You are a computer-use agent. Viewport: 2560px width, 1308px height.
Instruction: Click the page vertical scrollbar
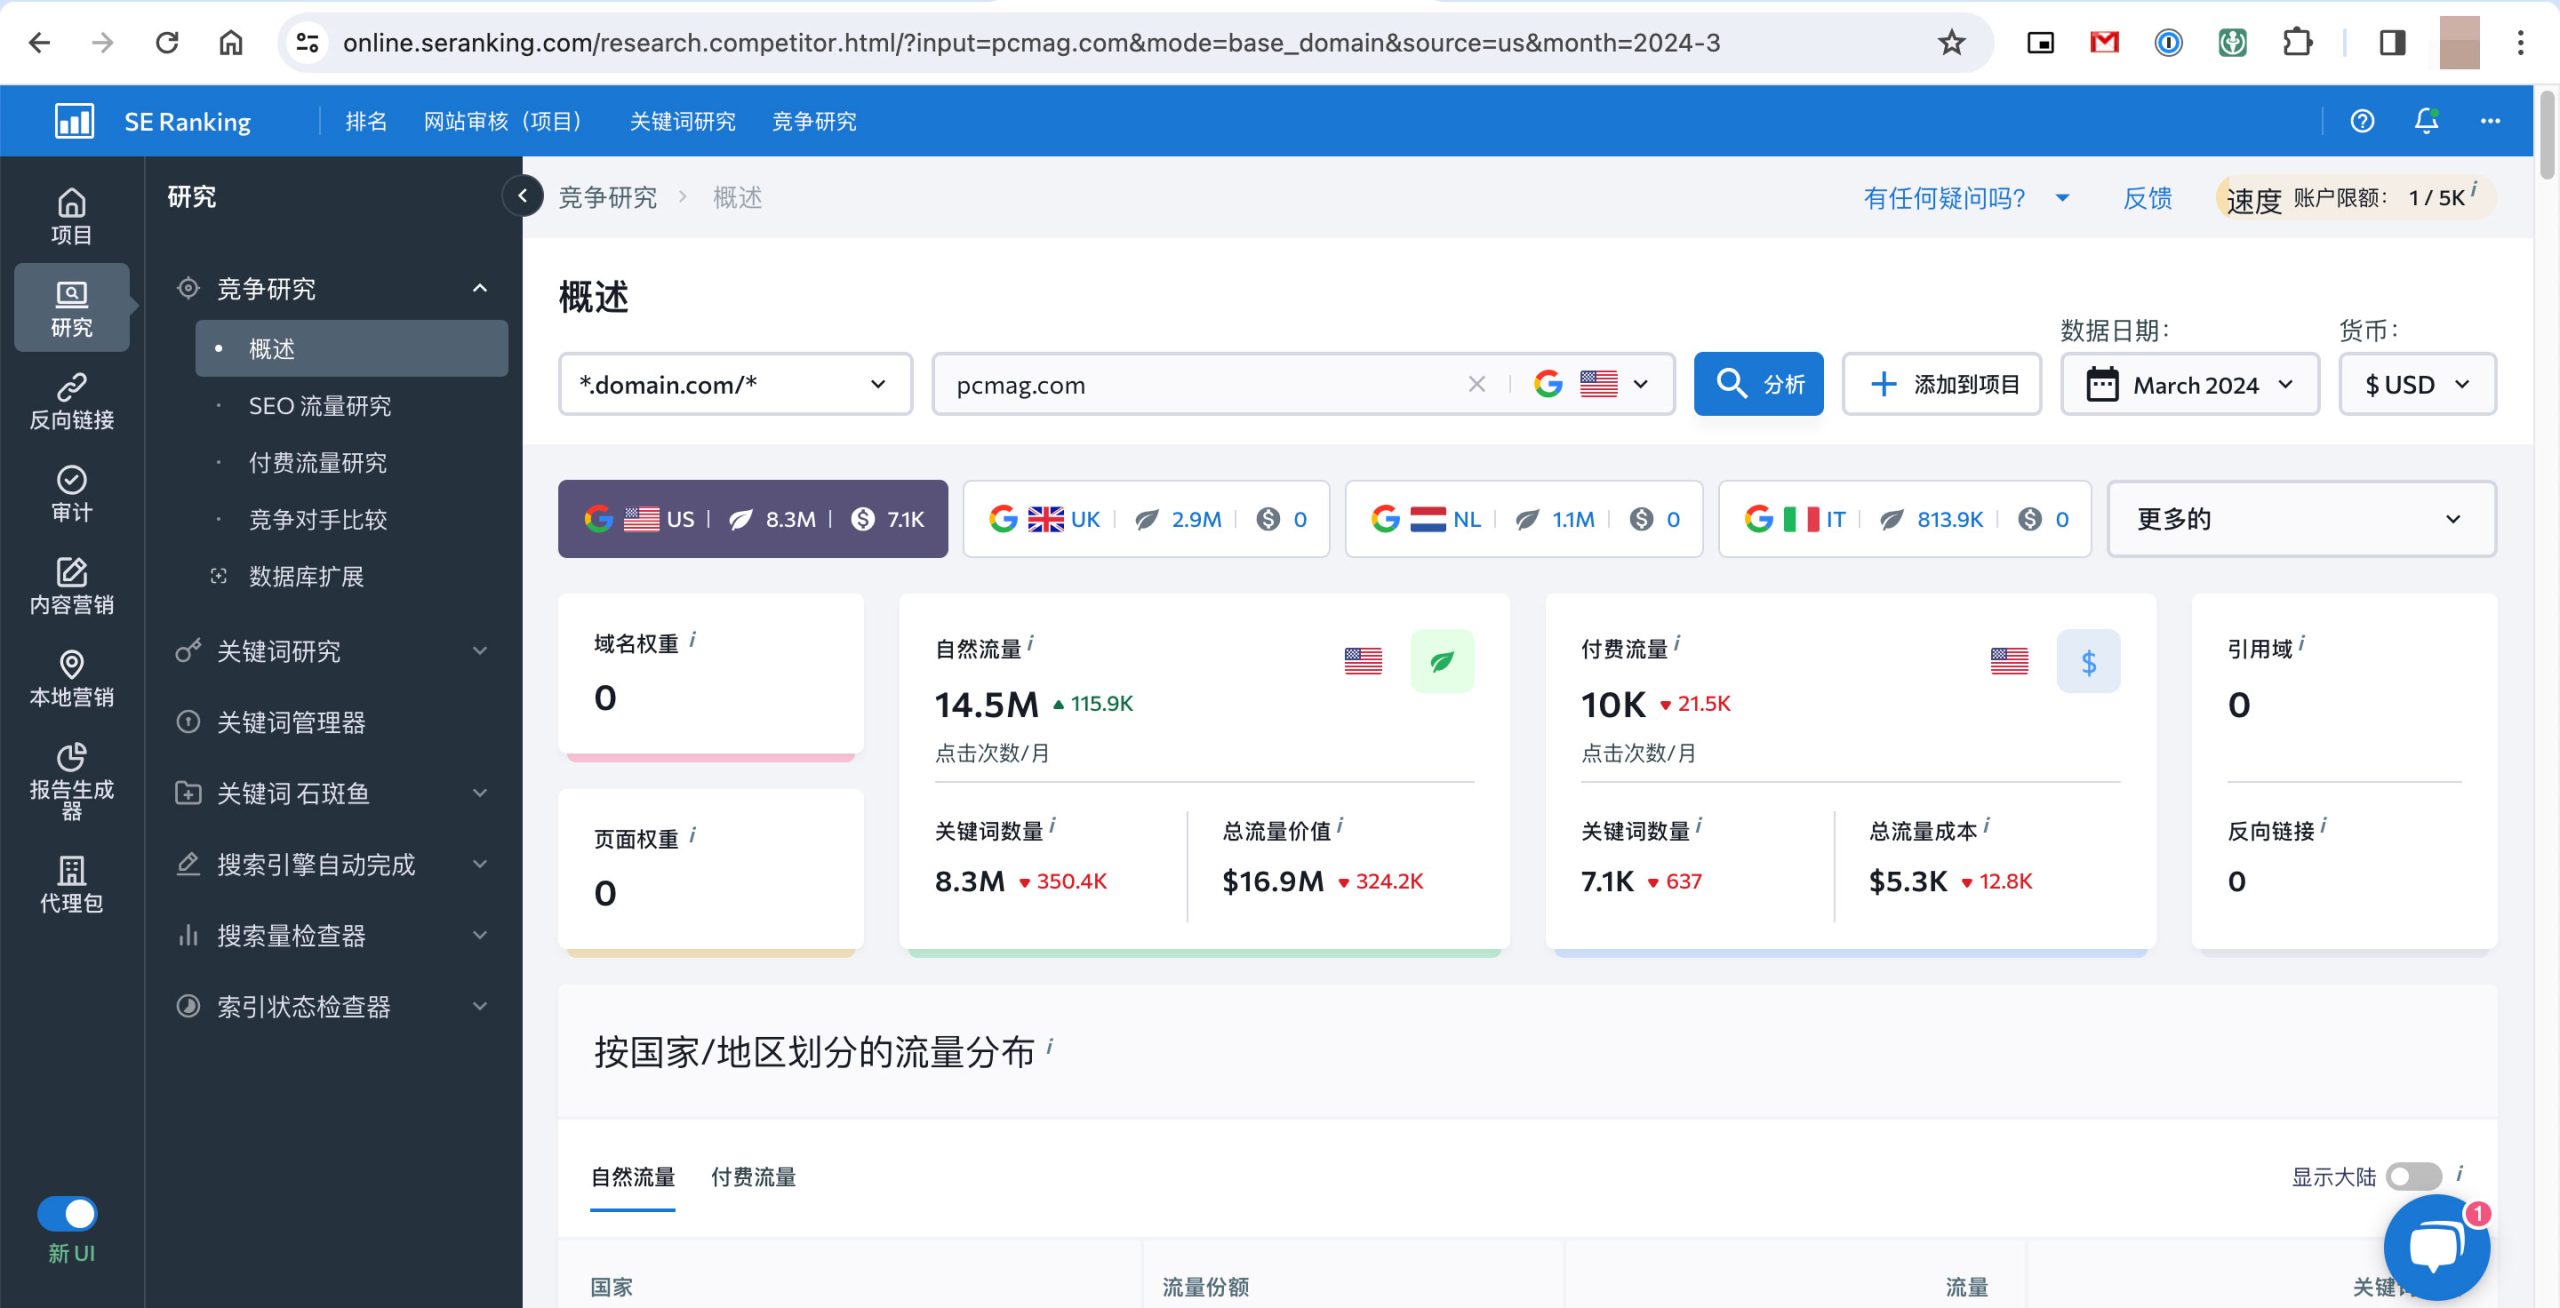click(x=2547, y=135)
